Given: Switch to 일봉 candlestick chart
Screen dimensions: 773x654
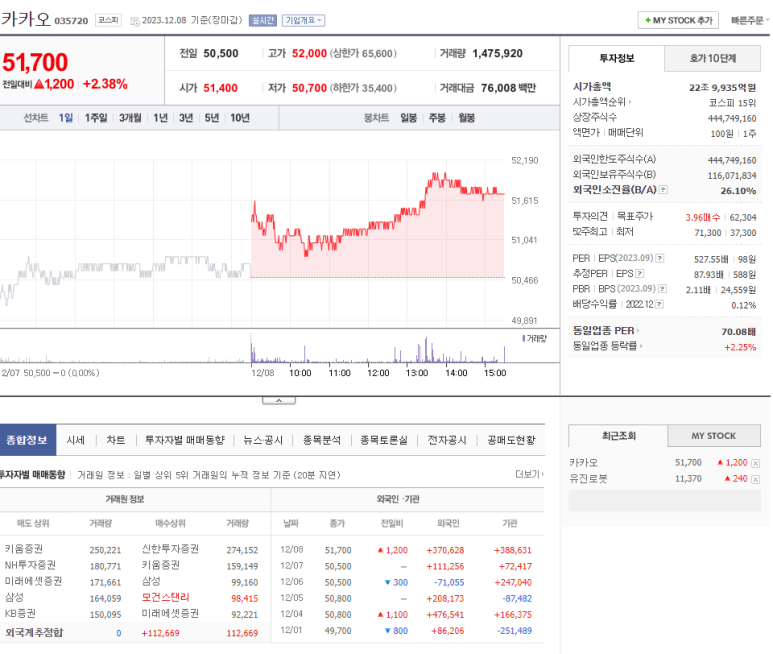Looking at the screenshot, I should point(409,118).
